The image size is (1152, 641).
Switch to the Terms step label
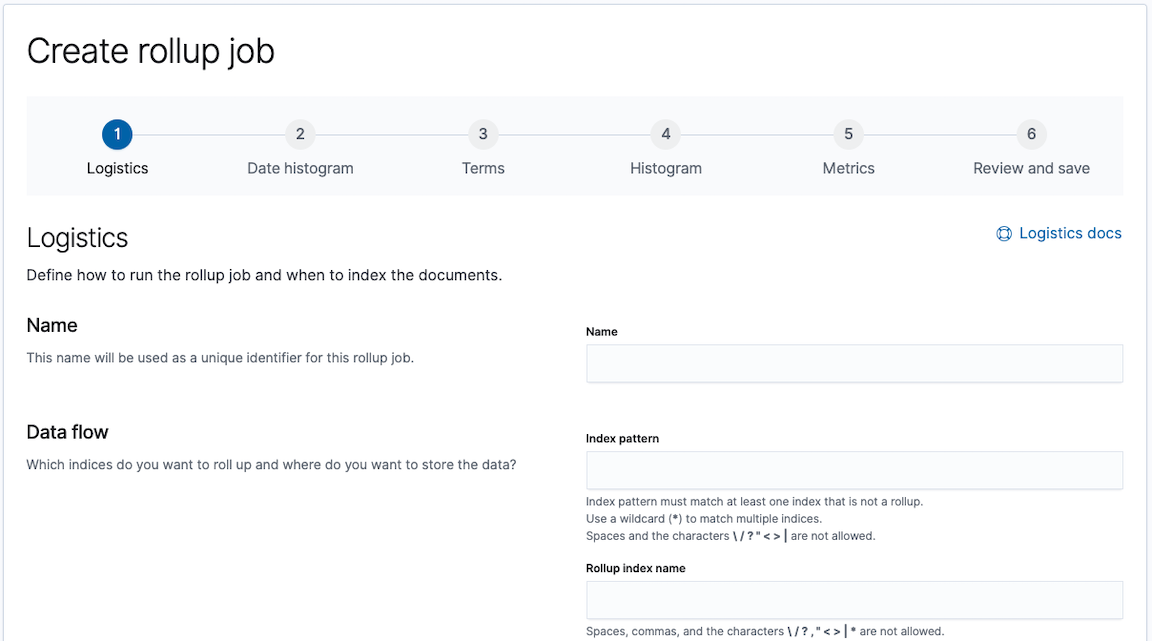click(x=483, y=168)
